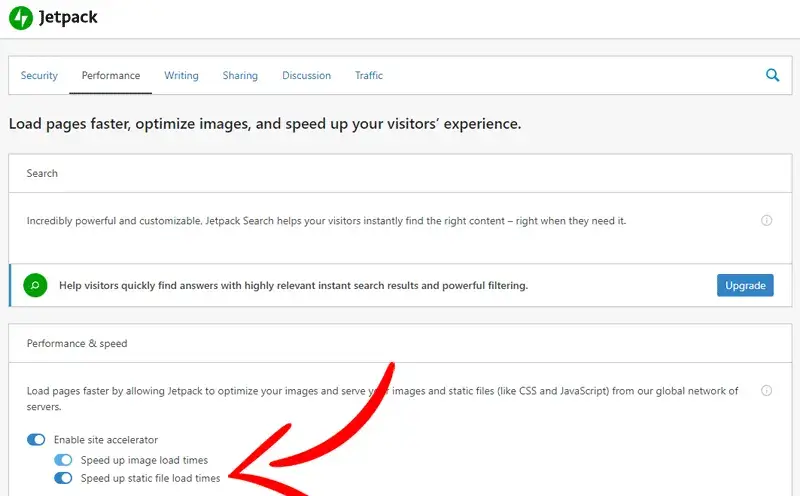Select the Performance tab
Screen dimensions: 800x496
coord(111,76)
